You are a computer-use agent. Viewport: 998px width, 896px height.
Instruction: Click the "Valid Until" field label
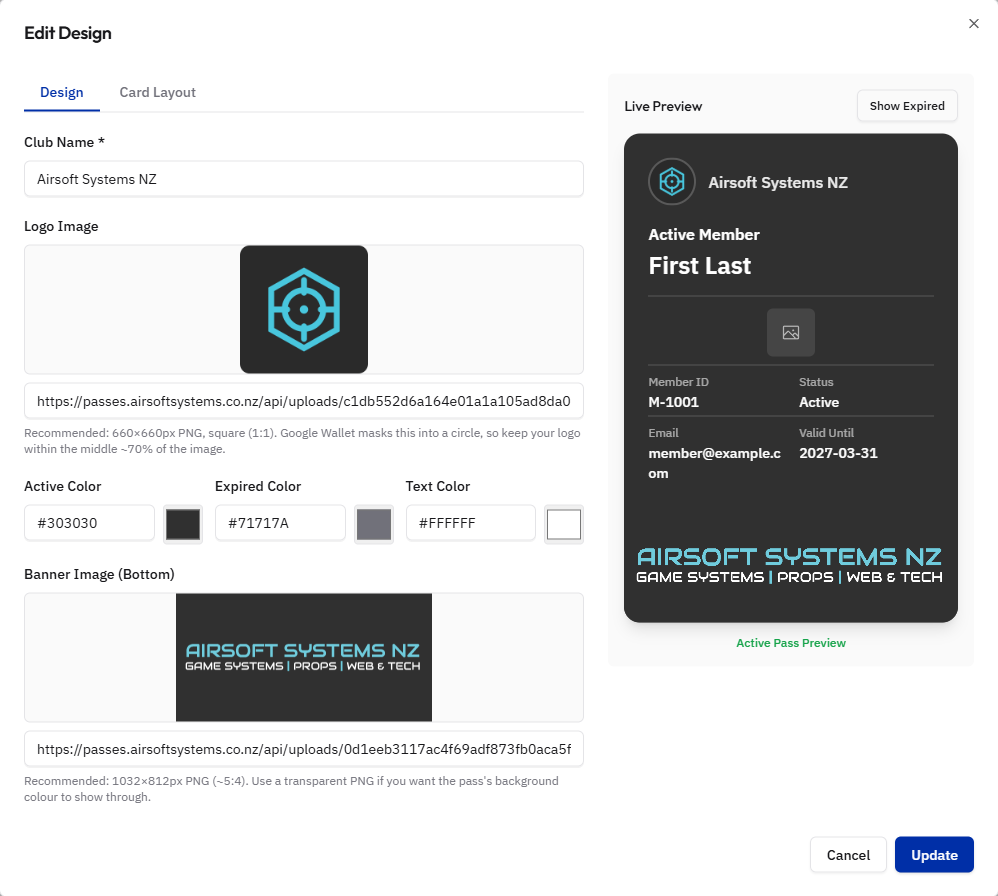click(826, 433)
